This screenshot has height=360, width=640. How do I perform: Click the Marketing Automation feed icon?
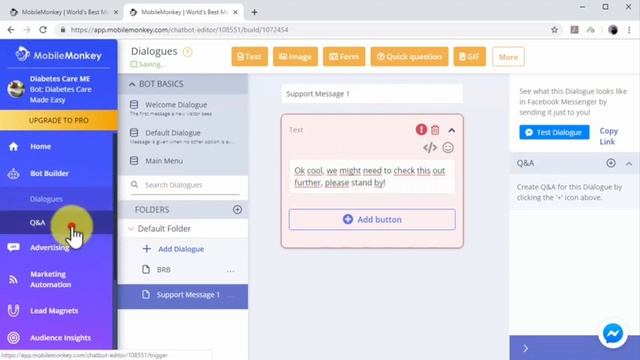pos(13,280)
